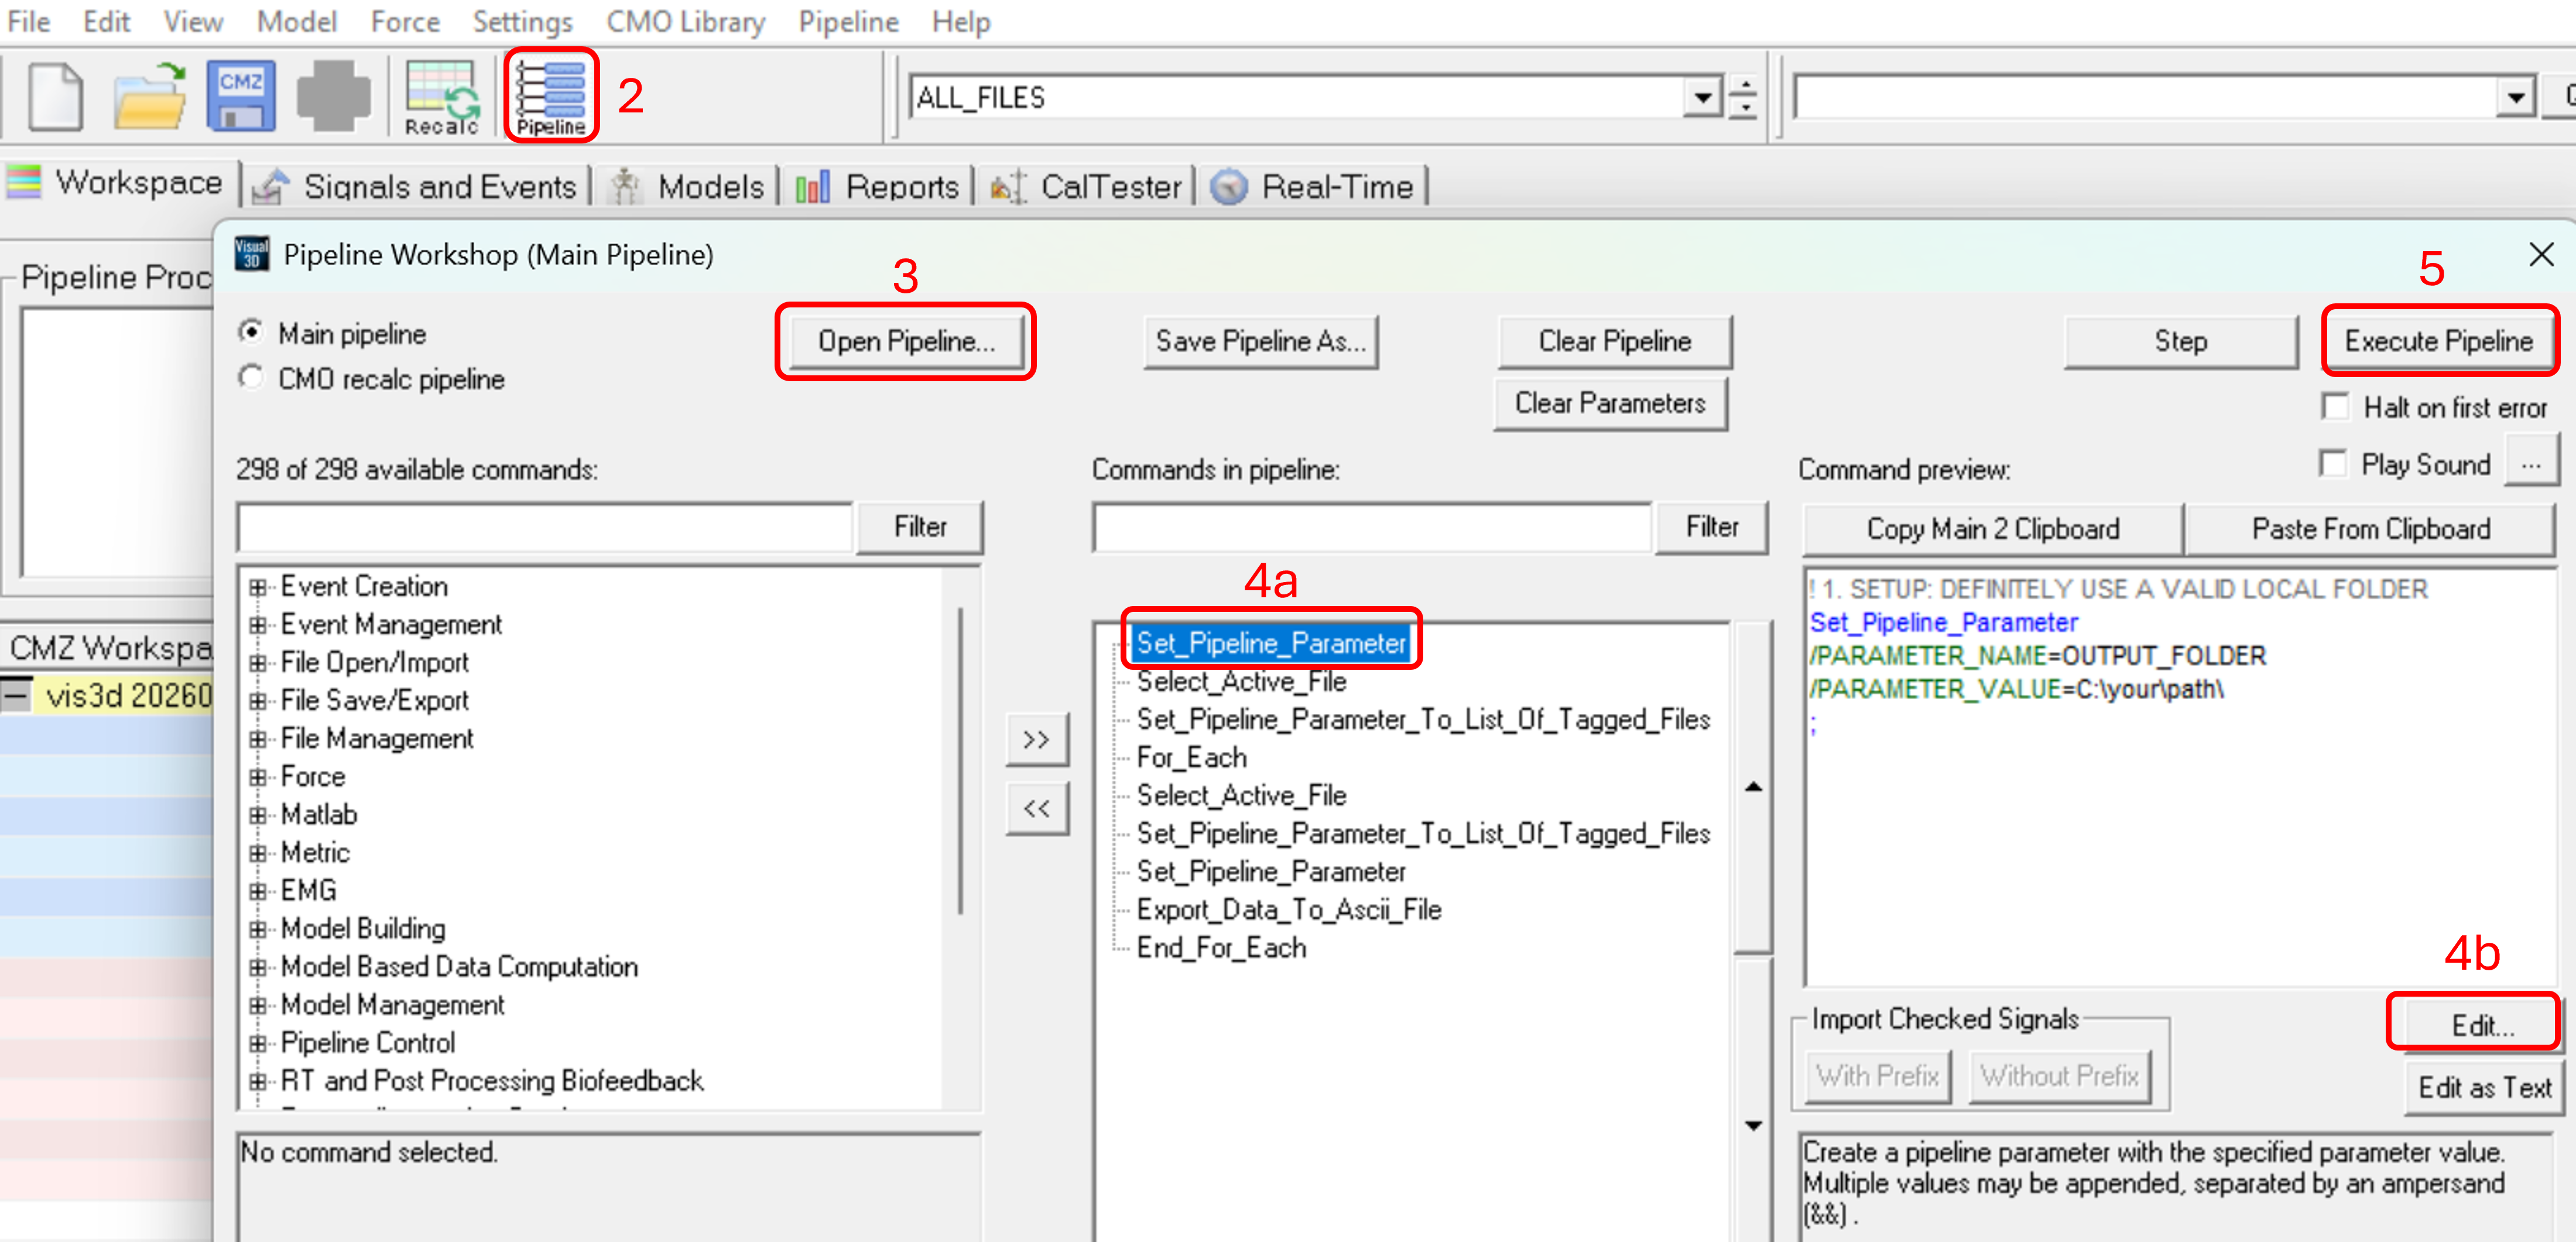Toggle the Play Sound checkbox

click(x=2334, y=464)
